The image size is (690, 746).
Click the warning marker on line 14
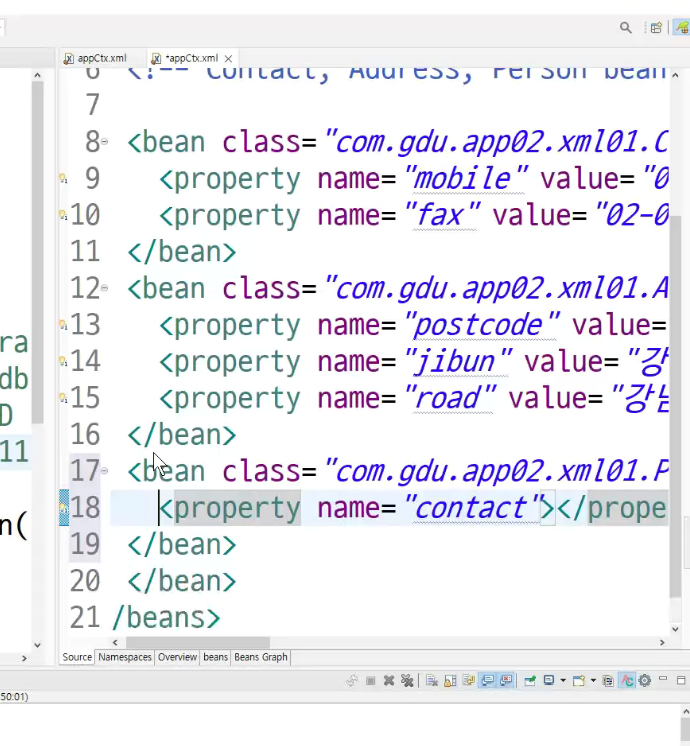[63, 361]
